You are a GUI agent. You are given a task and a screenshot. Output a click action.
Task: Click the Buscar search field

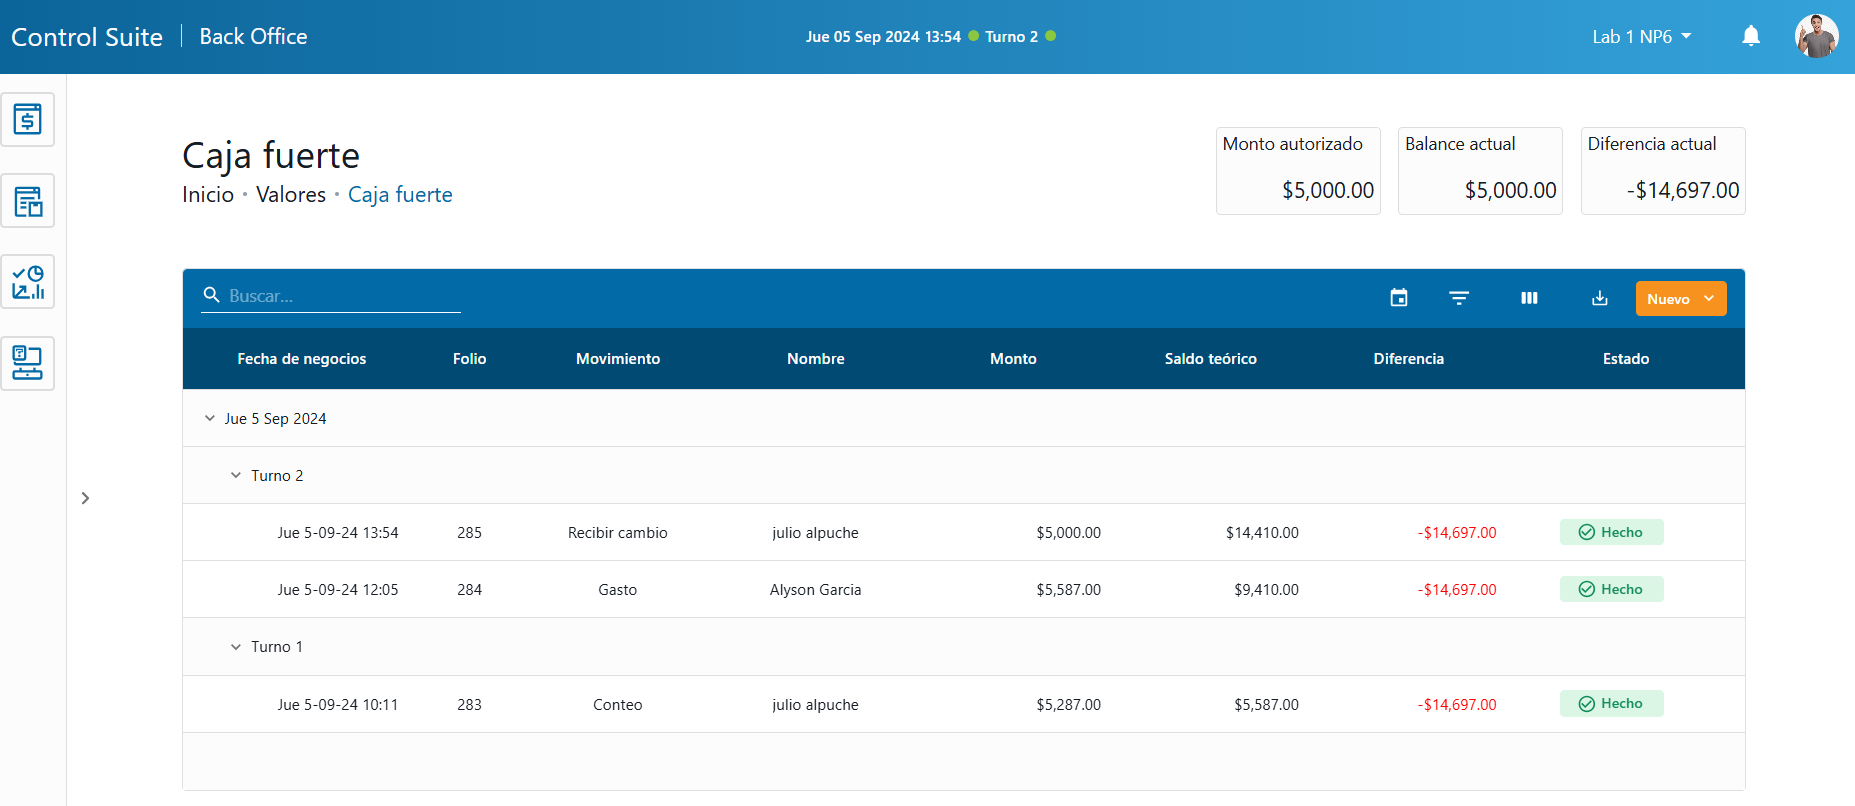point(340,296)
